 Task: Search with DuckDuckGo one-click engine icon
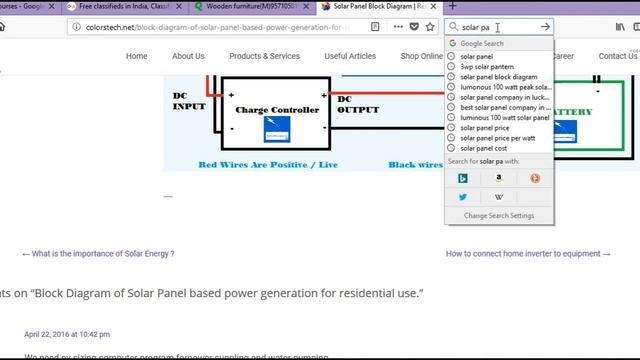coord(535,178)
